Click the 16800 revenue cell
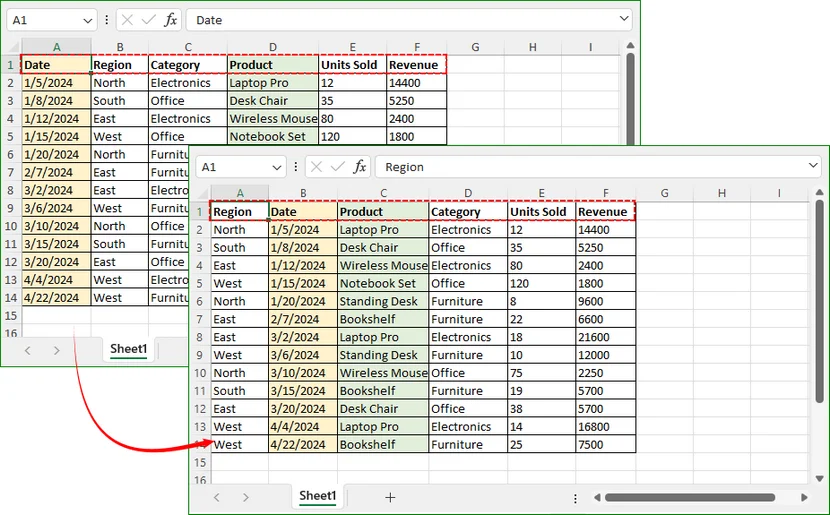This screenshot has width=830, height=515. click(x=606, y=427)
